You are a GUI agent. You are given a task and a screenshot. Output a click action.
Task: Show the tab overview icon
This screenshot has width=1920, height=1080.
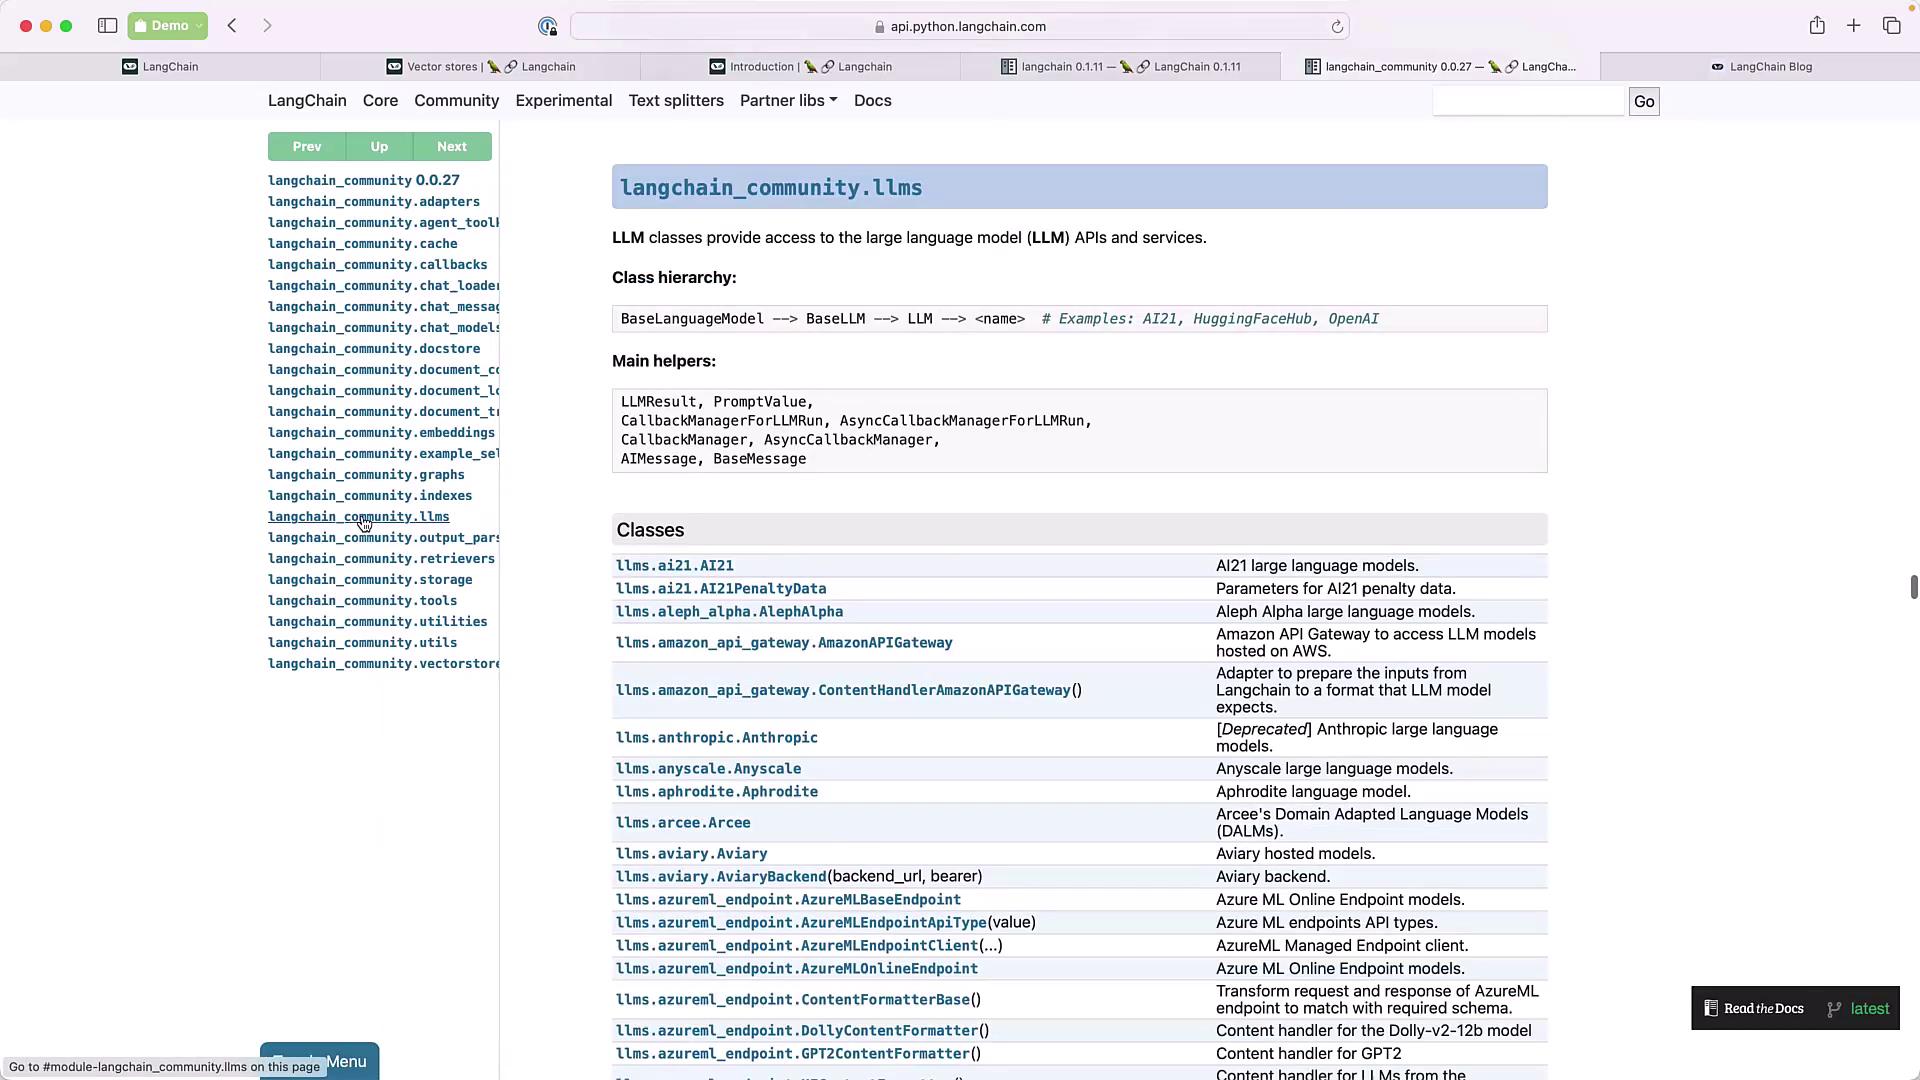tap(1891, 26)
